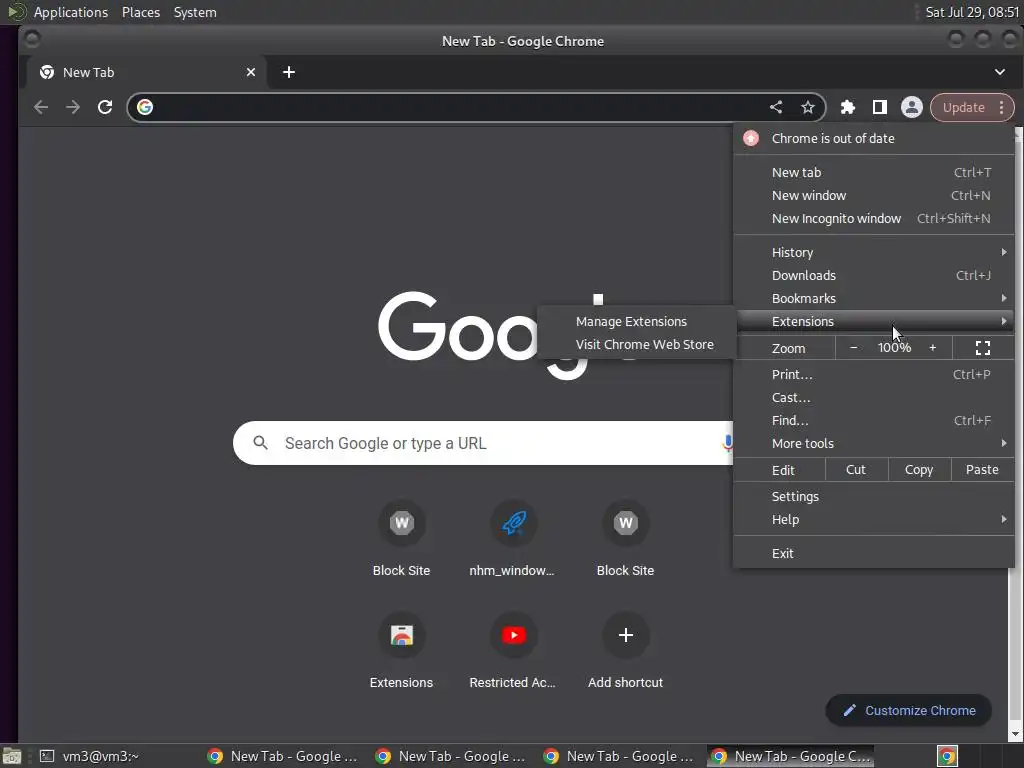Expand the Bookmarks submenu
The image size is (1024, 768).
click(x=874, y=298)
